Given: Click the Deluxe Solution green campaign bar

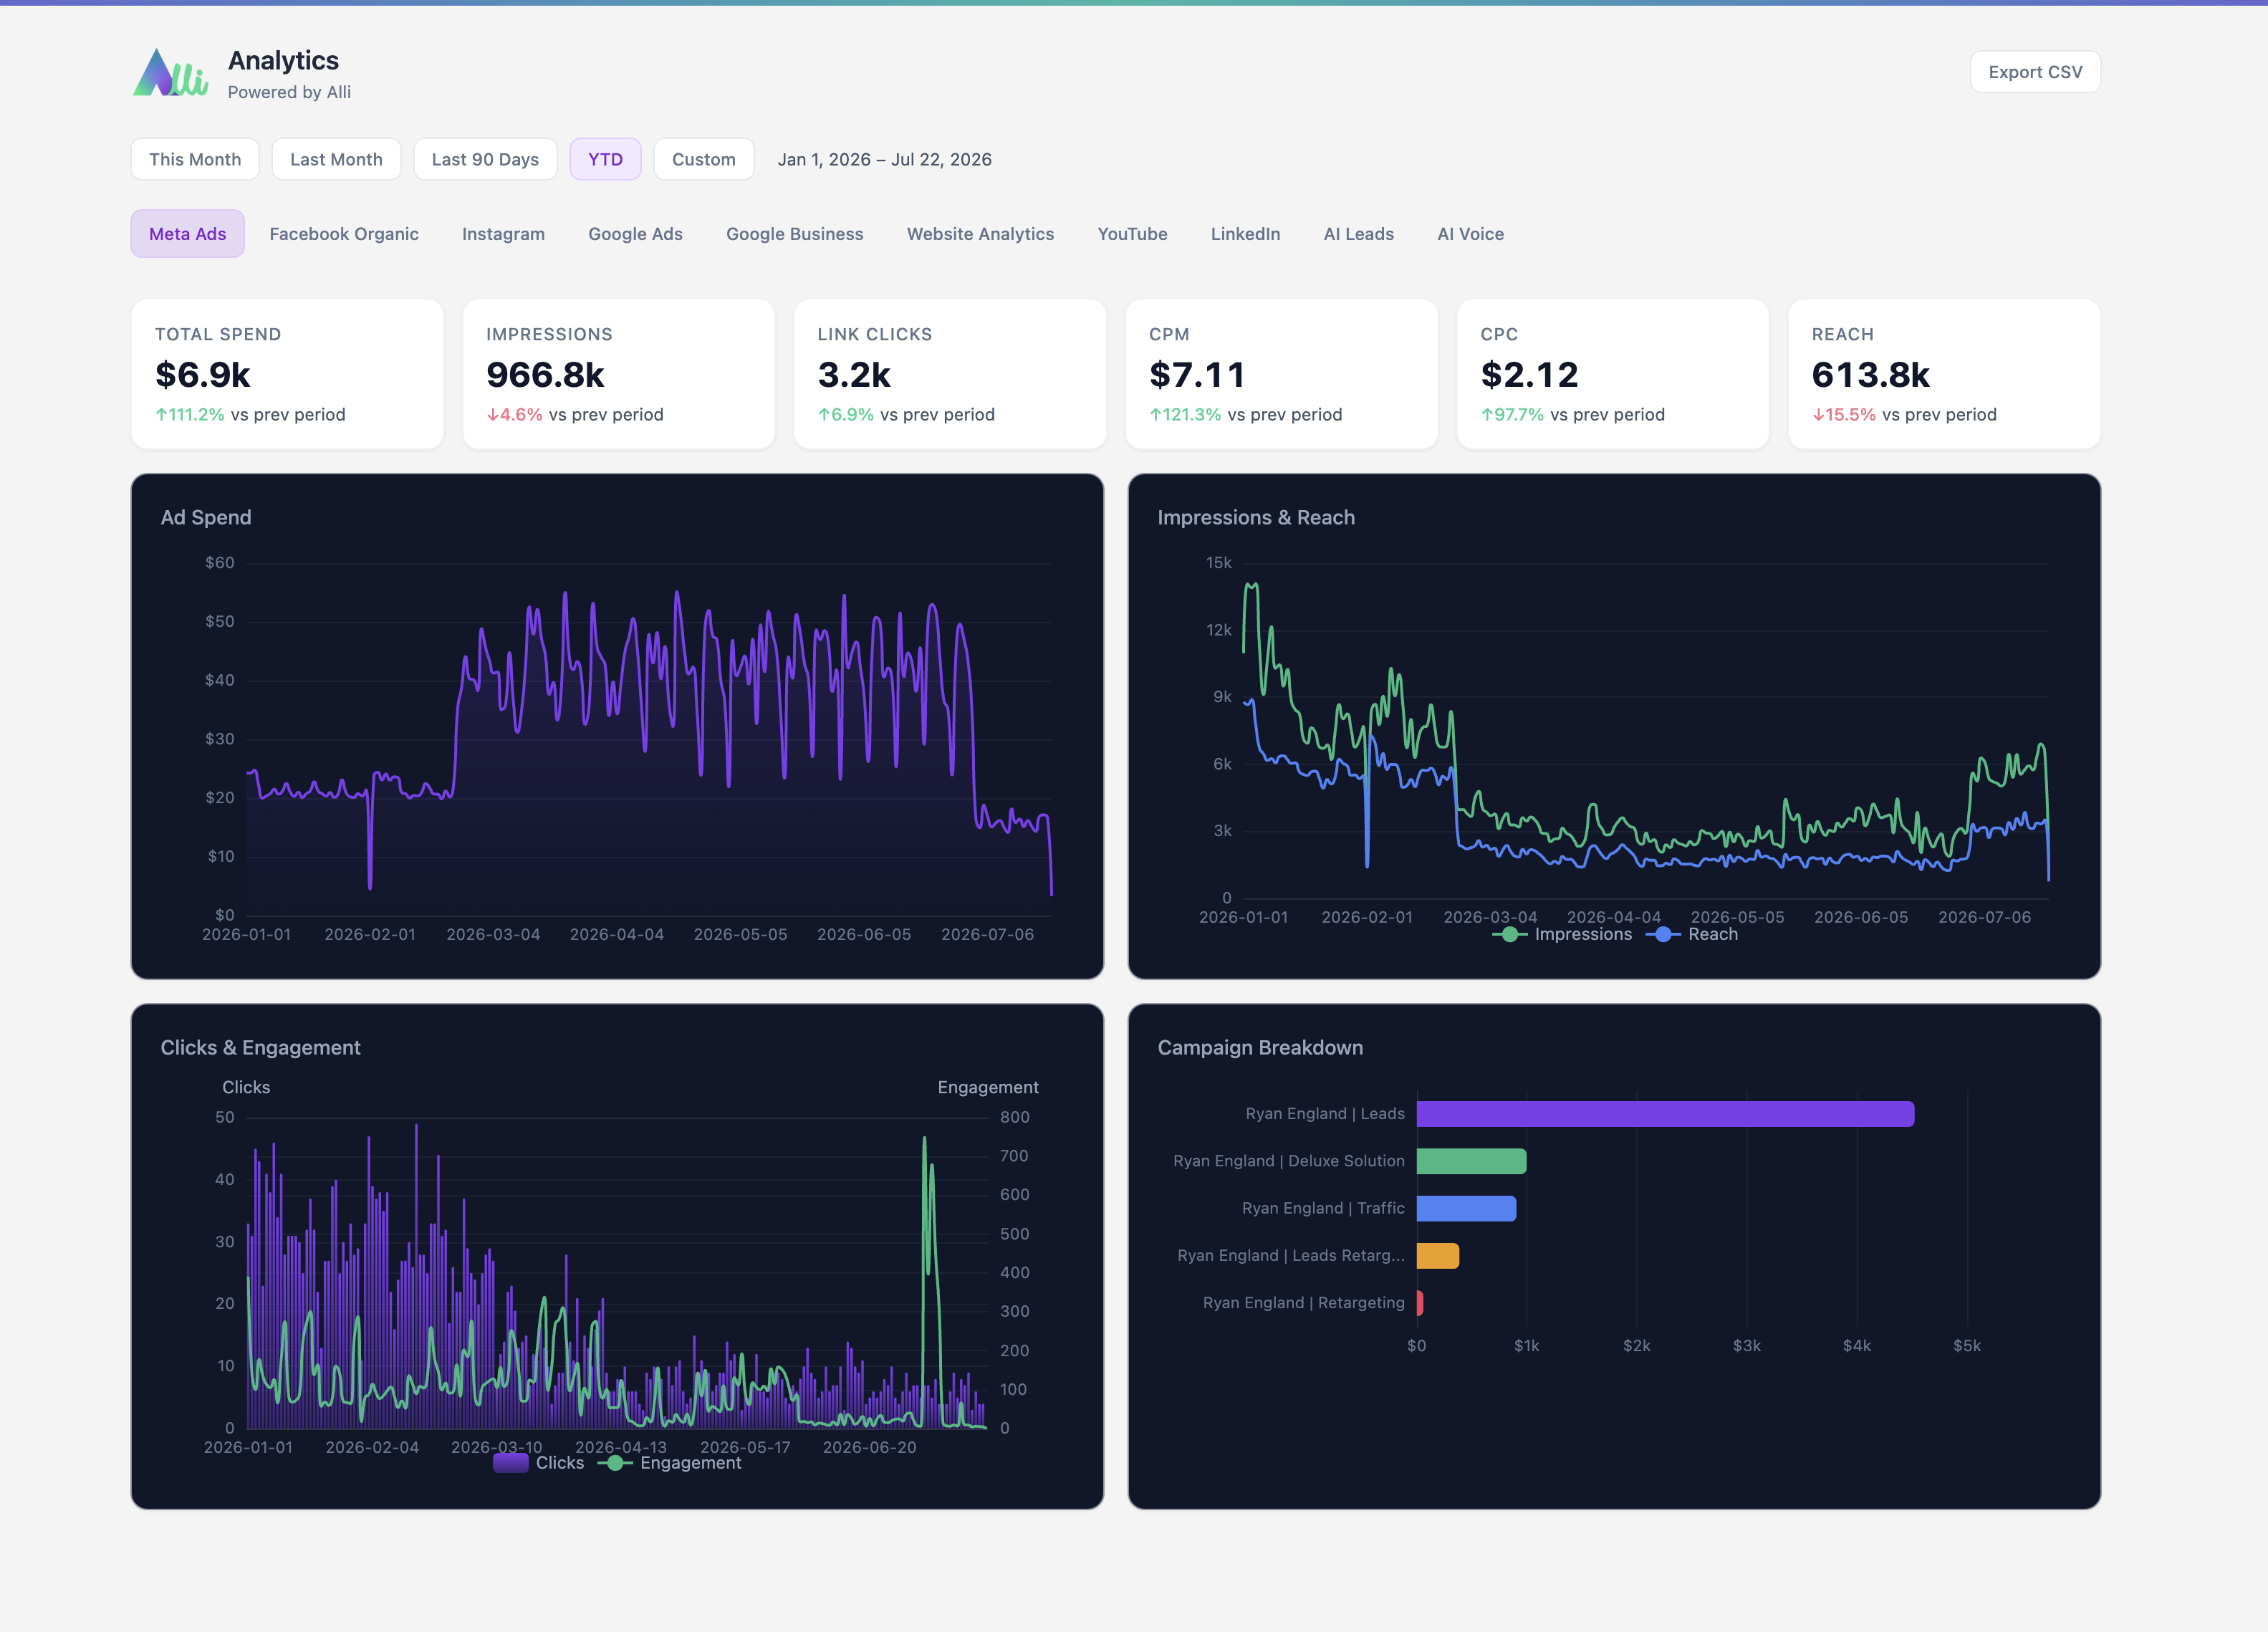Looking at the screenshot, I should pos(1471,1161).
